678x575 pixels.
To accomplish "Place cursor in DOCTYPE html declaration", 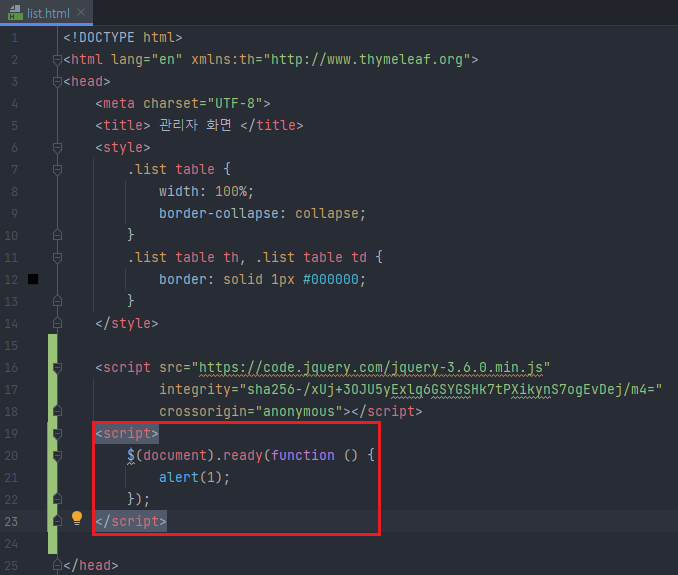I will pyautogui.click(x=123, y=38).
